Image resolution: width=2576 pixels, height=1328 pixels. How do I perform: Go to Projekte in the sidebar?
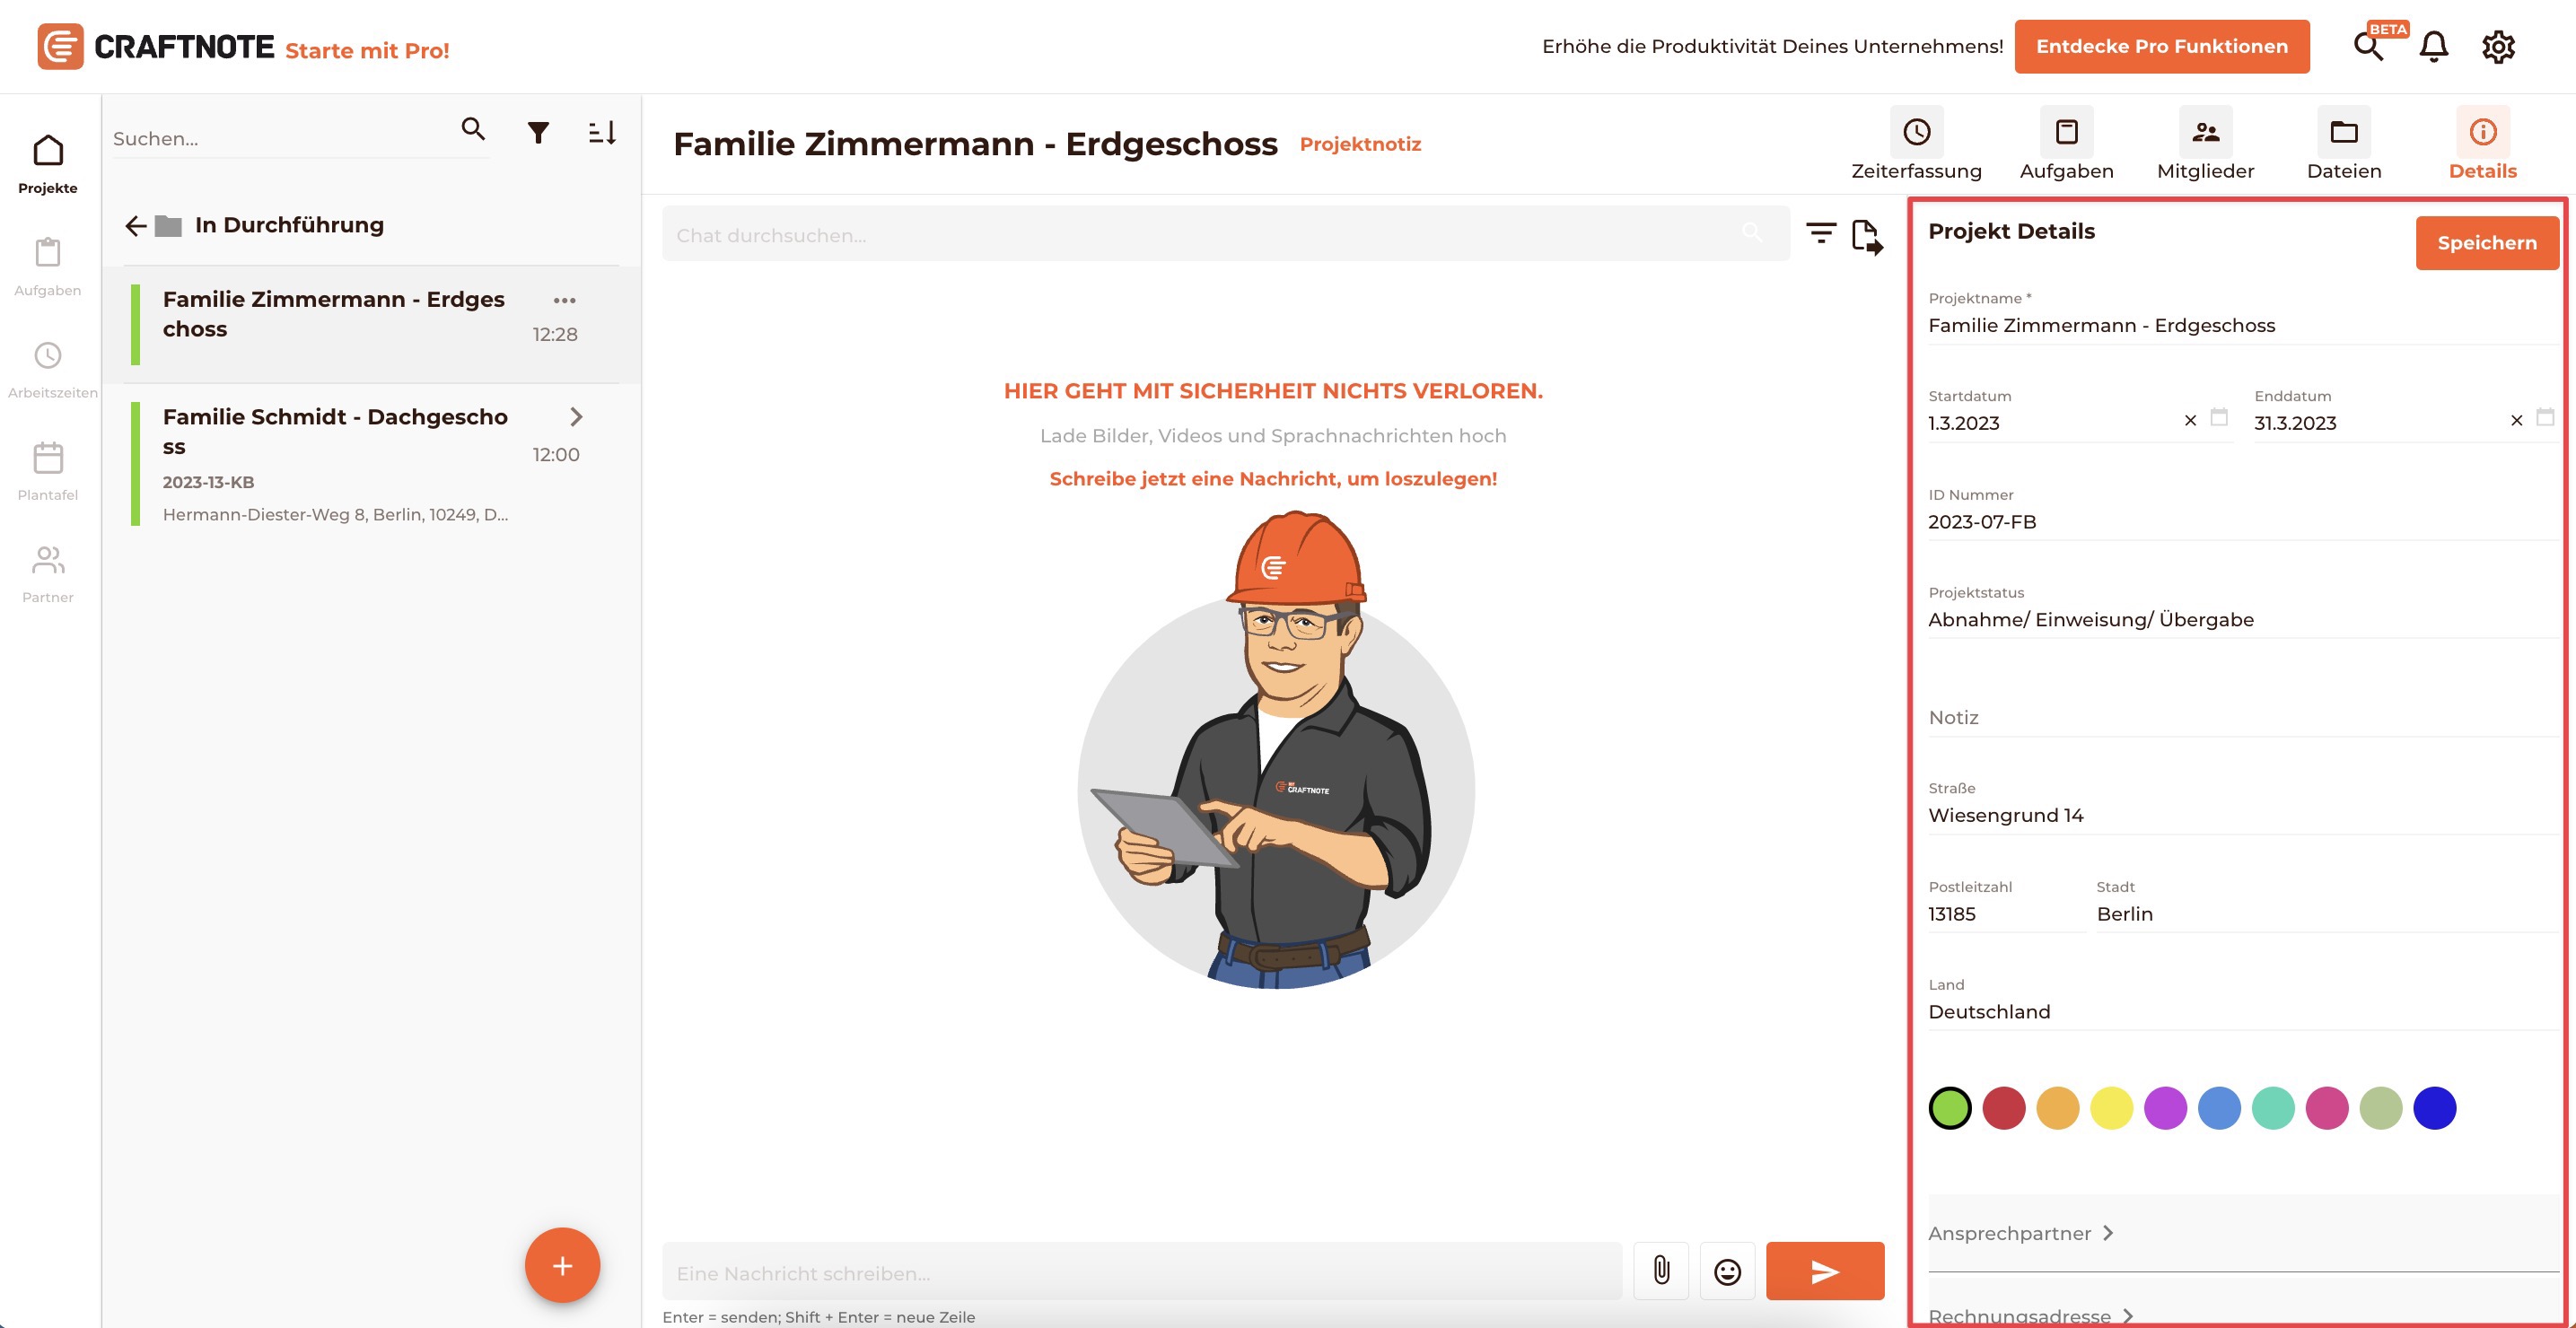(48, 165)
